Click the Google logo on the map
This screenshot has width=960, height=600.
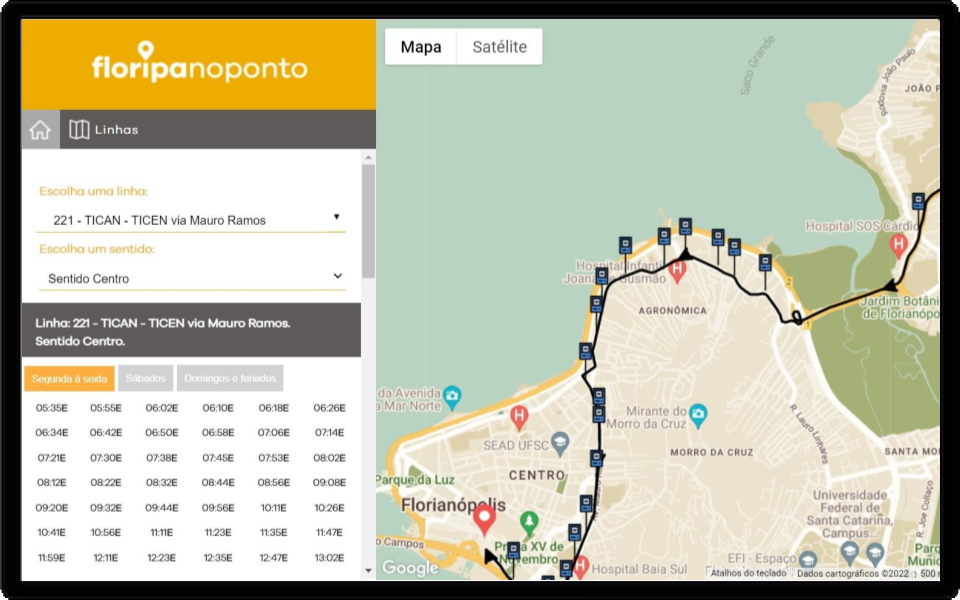(x=409, y=568)
